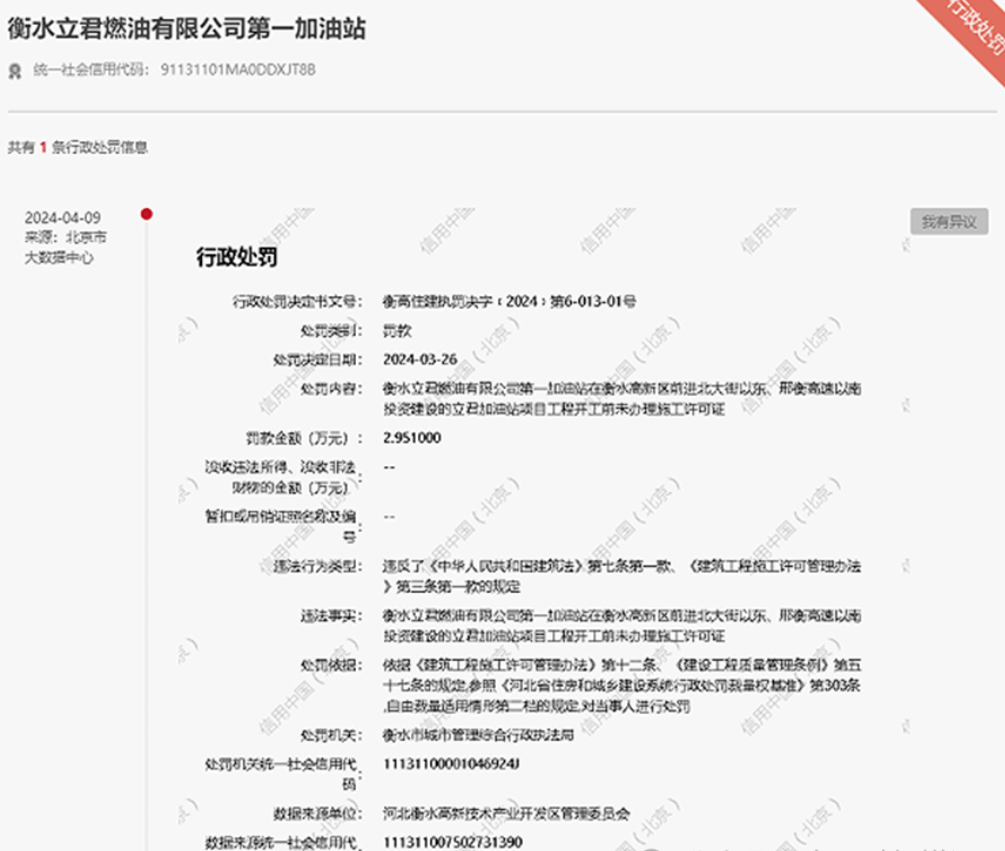Click the timeline date 2024-04-09
The width and height of the screenshot is (1005, 851).
[62, 218]
